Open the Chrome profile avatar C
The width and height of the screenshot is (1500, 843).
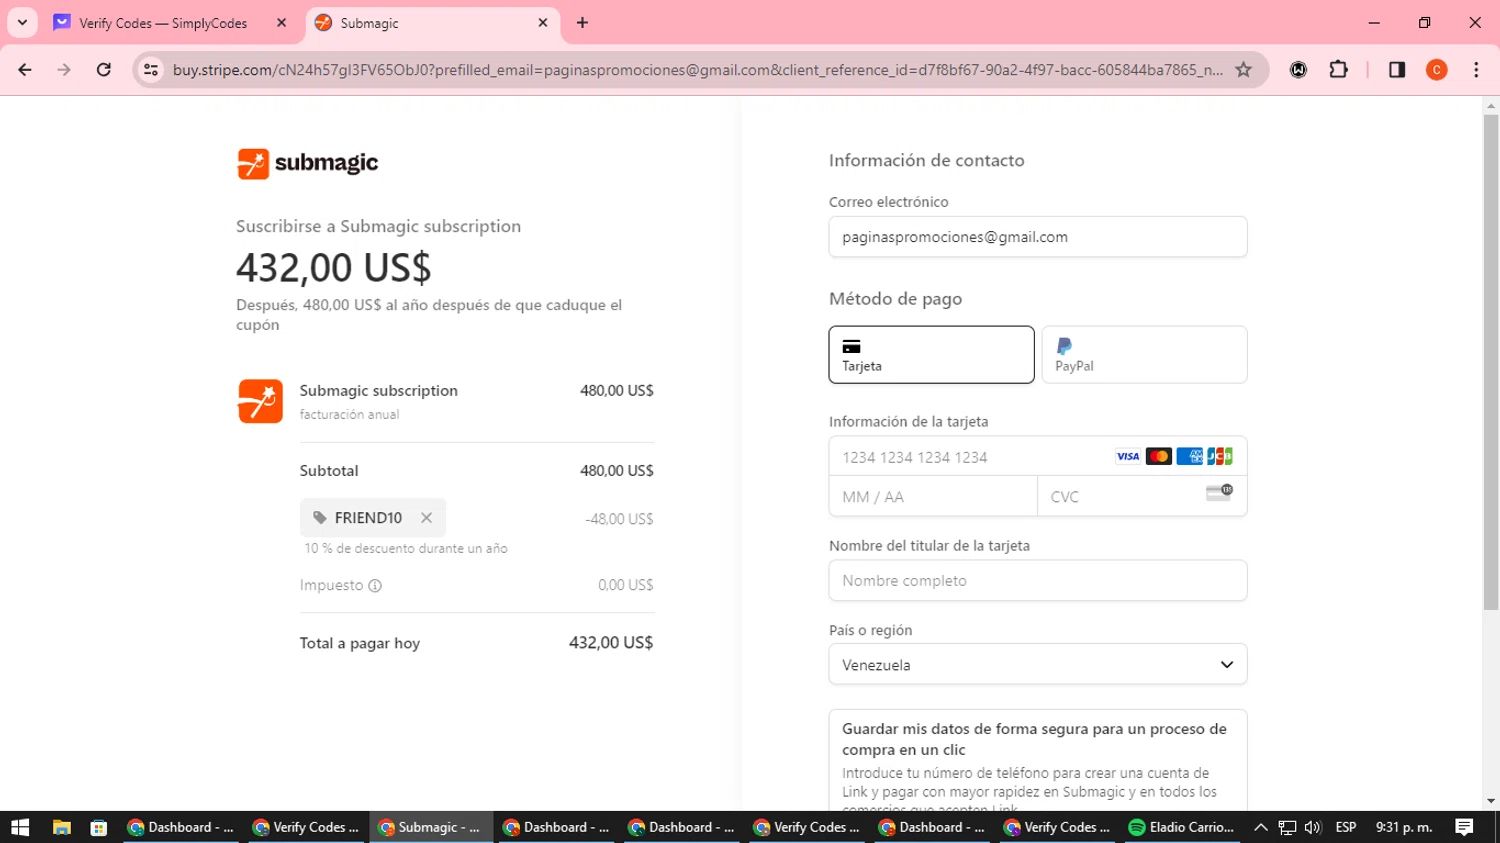[1437, 70]
